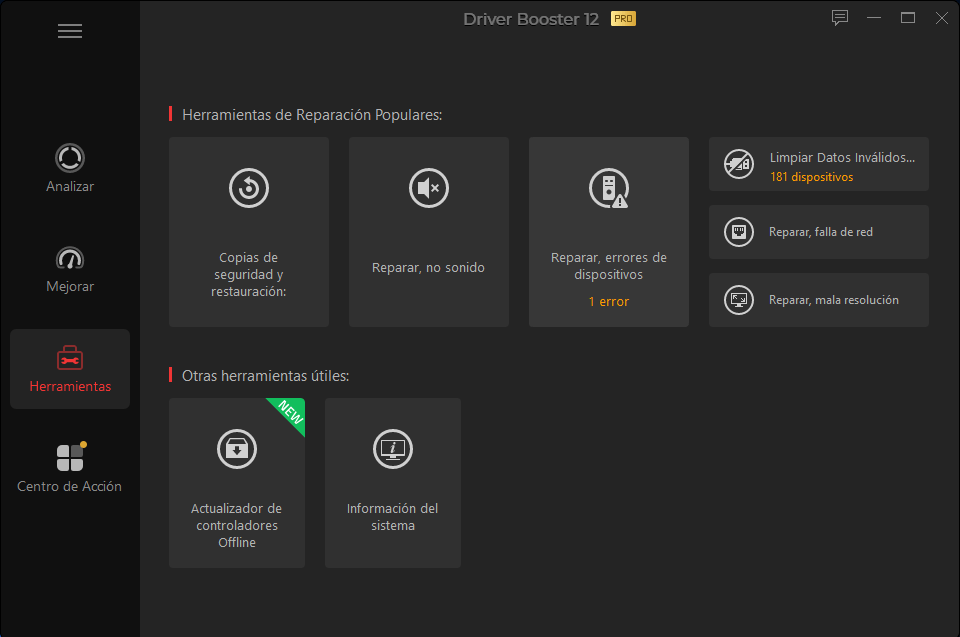Click the PRO badge
960x637 pixels.
(623, 19)
